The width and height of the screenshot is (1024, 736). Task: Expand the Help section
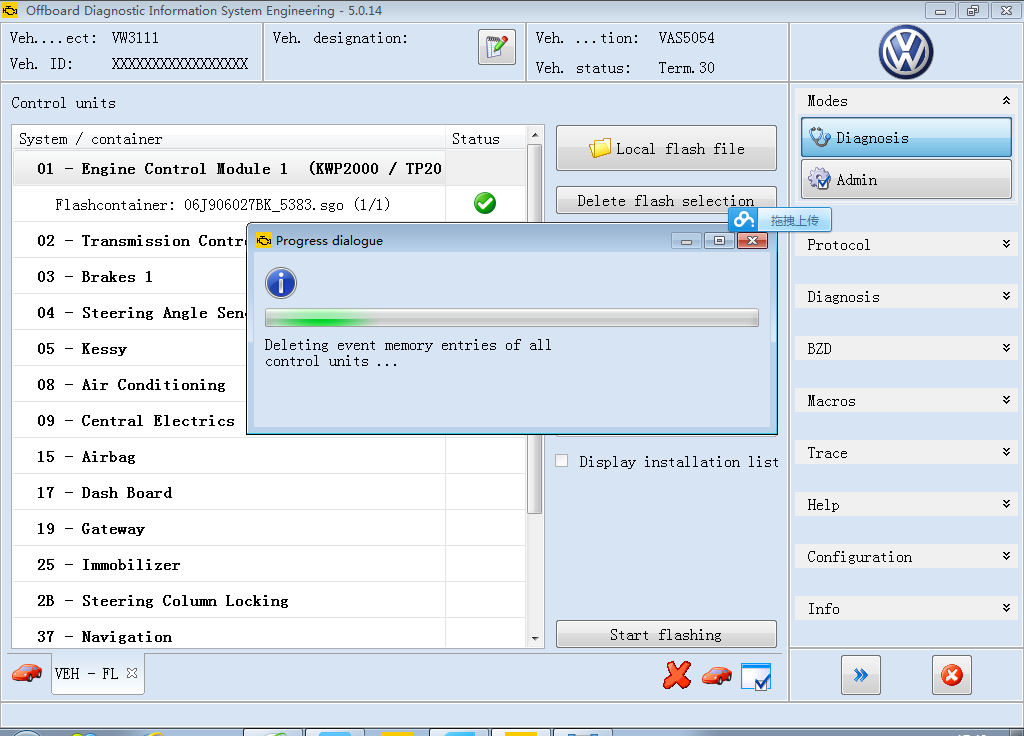point(1006,504)
